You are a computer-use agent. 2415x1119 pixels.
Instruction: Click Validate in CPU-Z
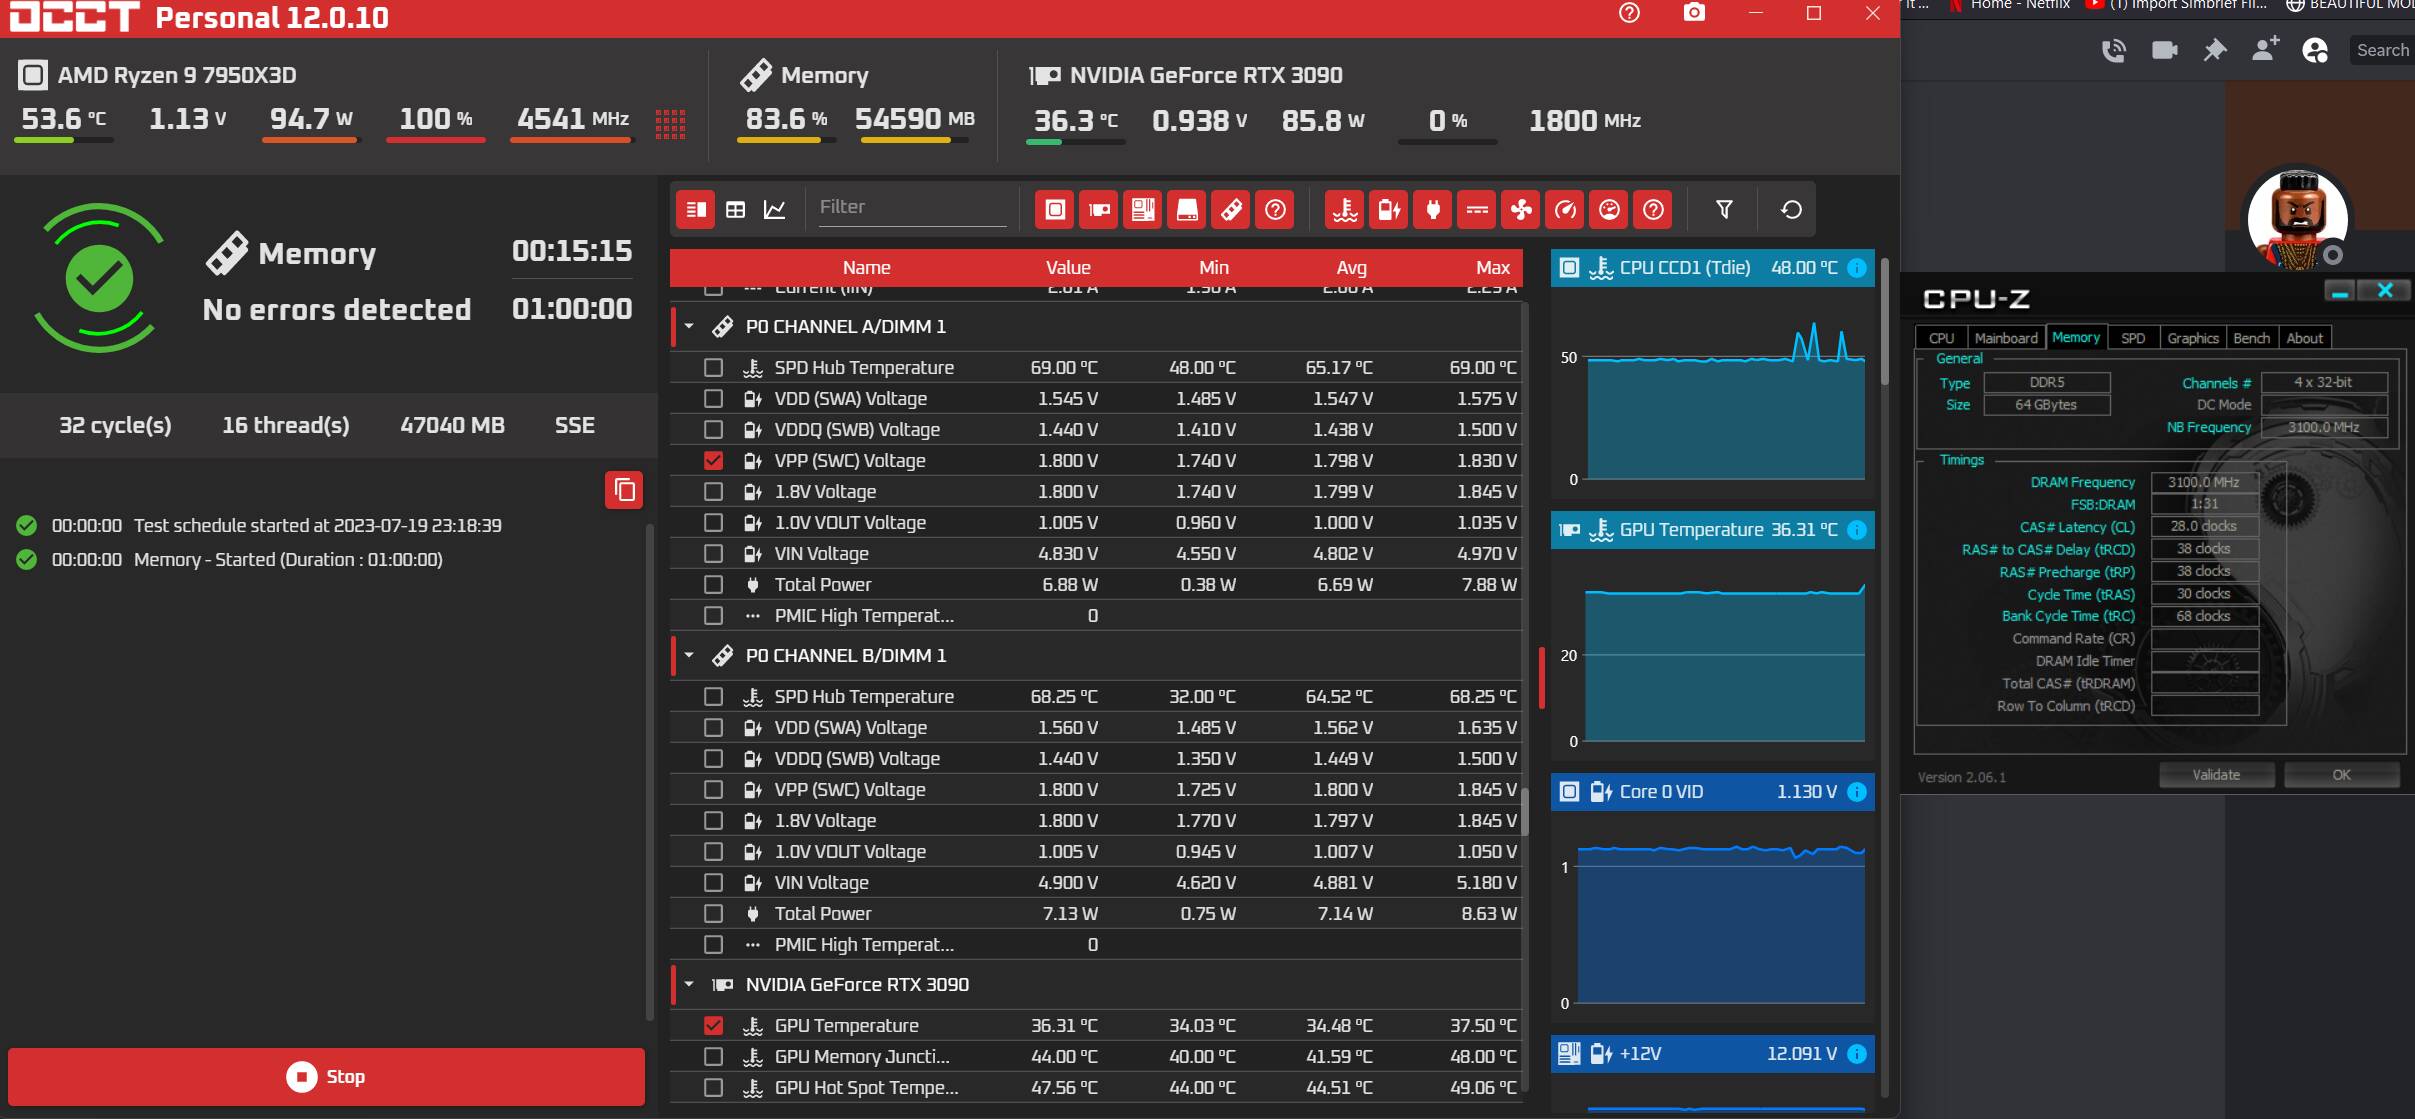[x=2217, y=775]
